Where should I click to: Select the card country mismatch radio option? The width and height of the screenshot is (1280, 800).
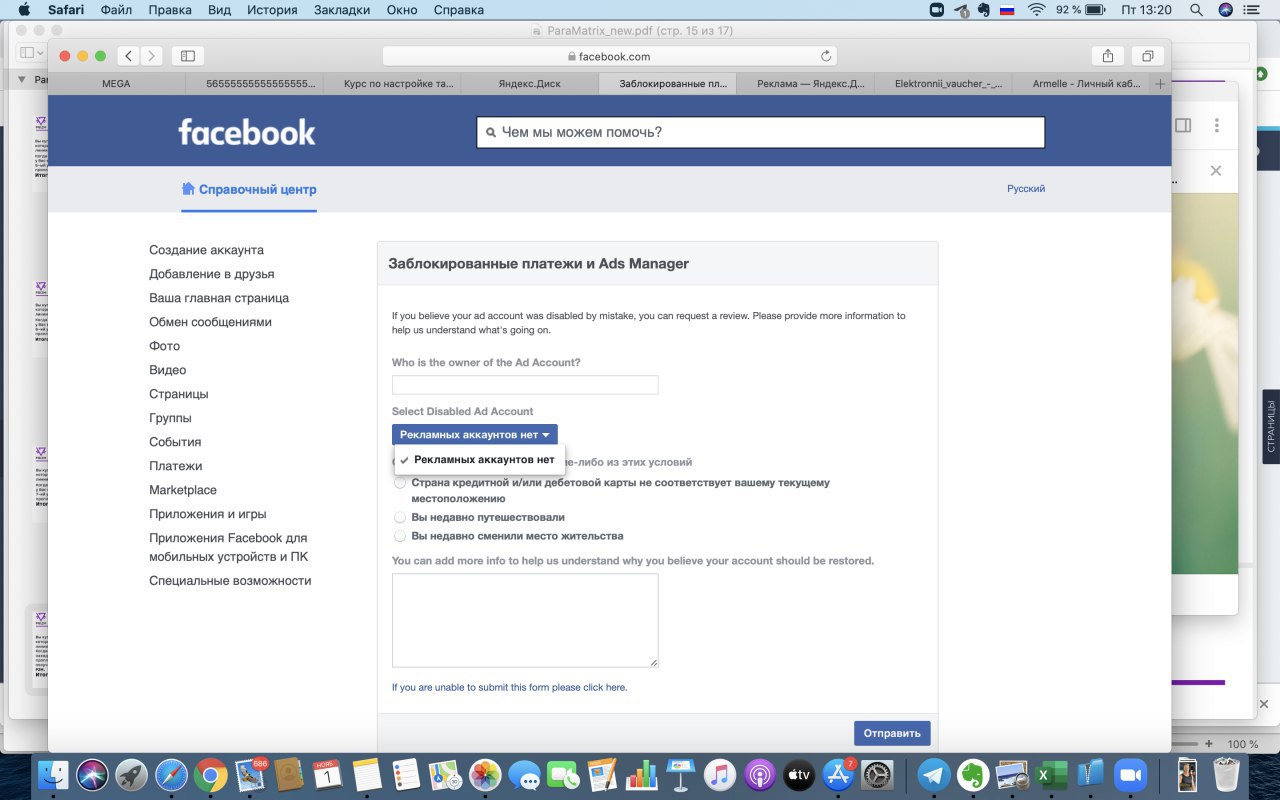(400, 483)
